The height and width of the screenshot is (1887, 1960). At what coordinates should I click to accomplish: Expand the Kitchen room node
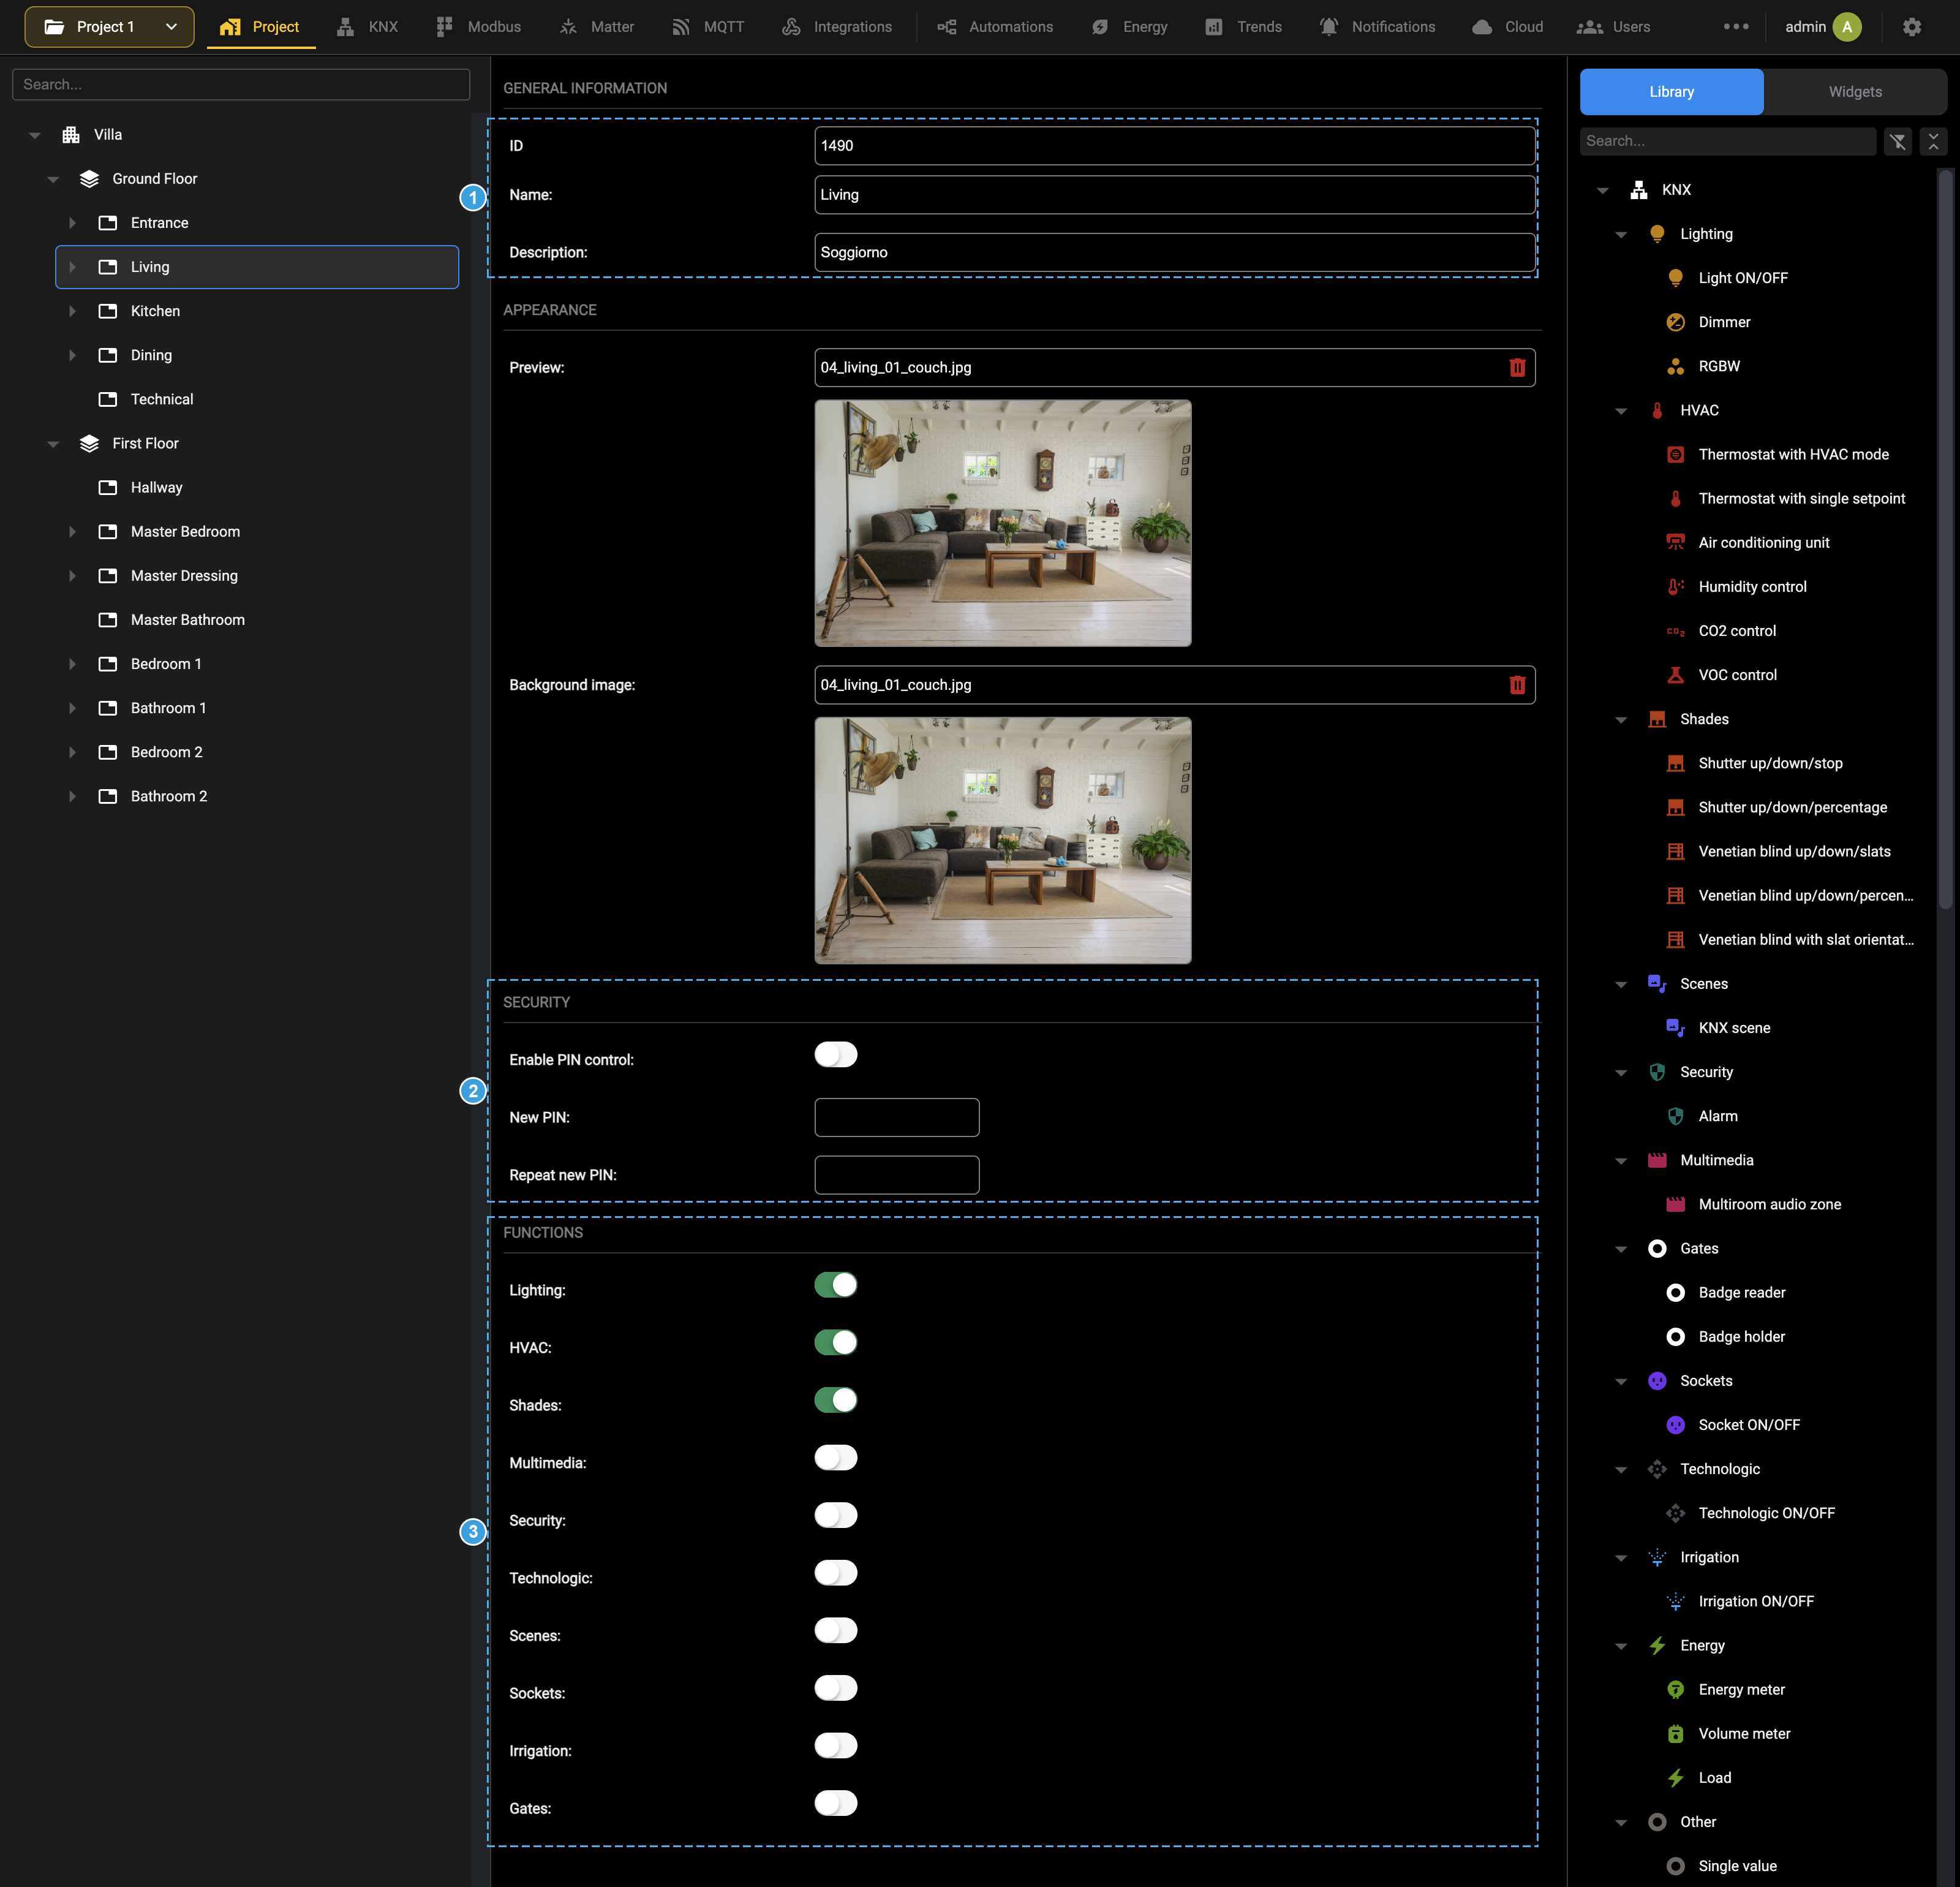(72, 311)
